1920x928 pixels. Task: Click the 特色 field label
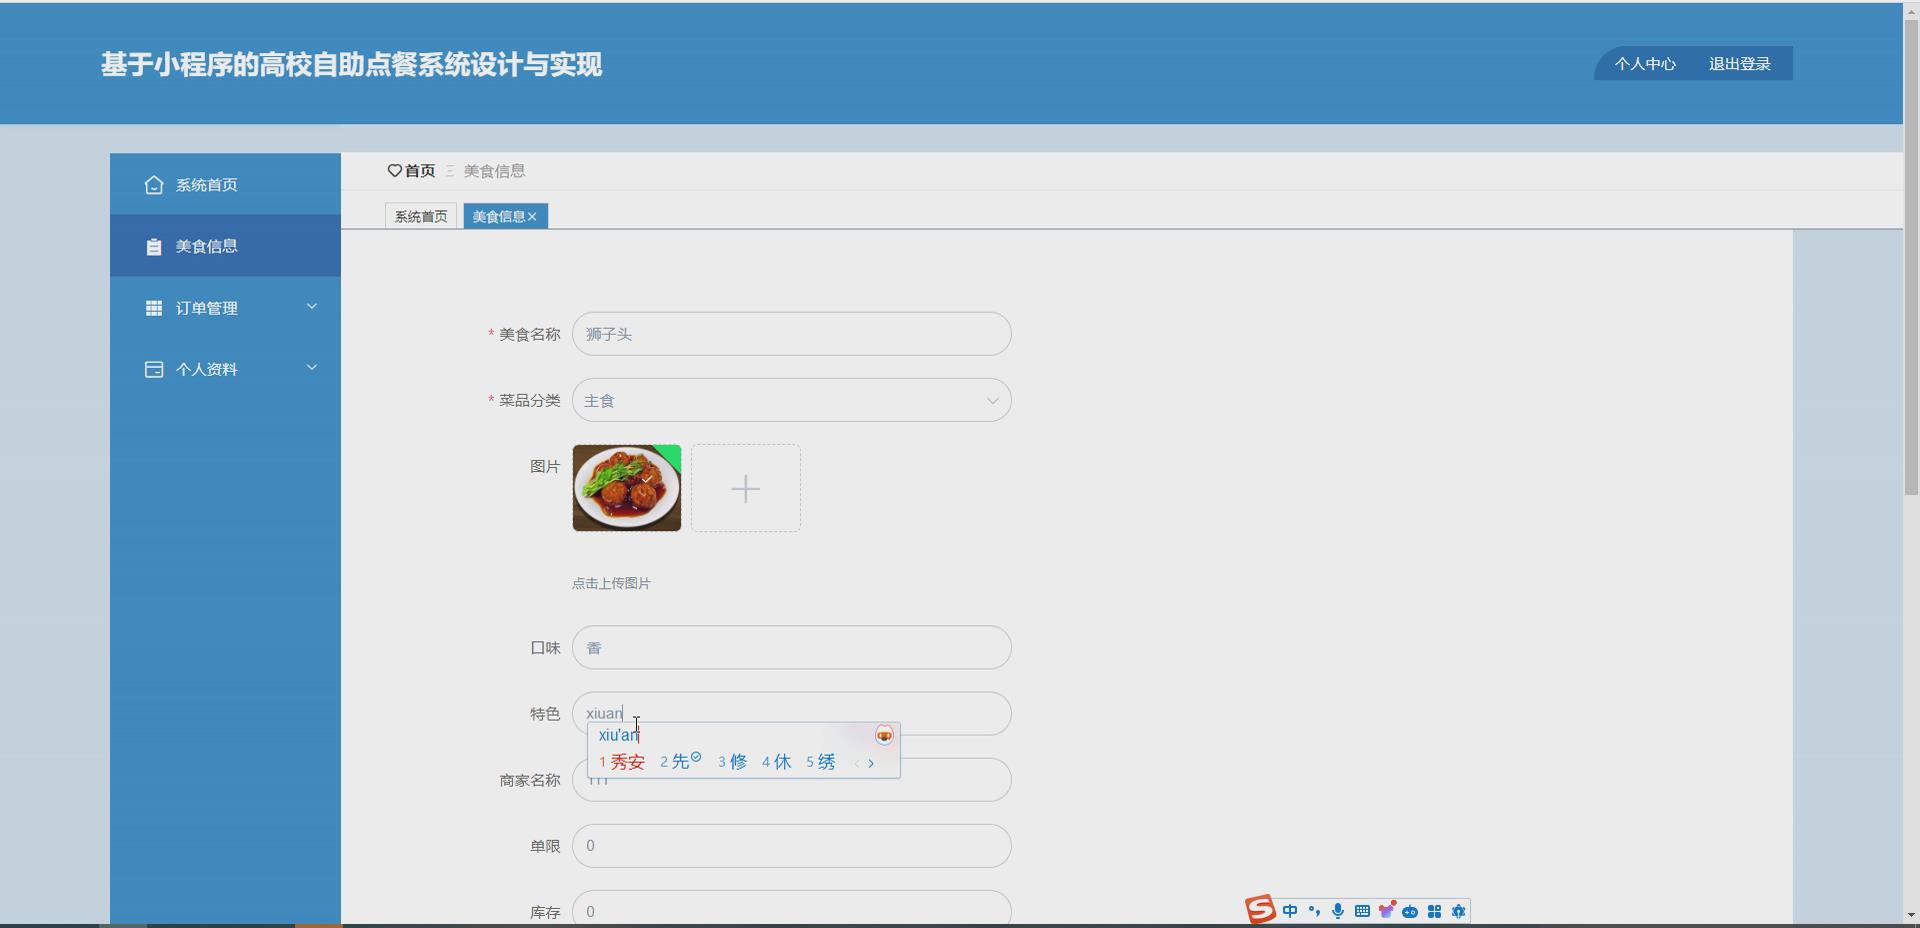point(545,714)
